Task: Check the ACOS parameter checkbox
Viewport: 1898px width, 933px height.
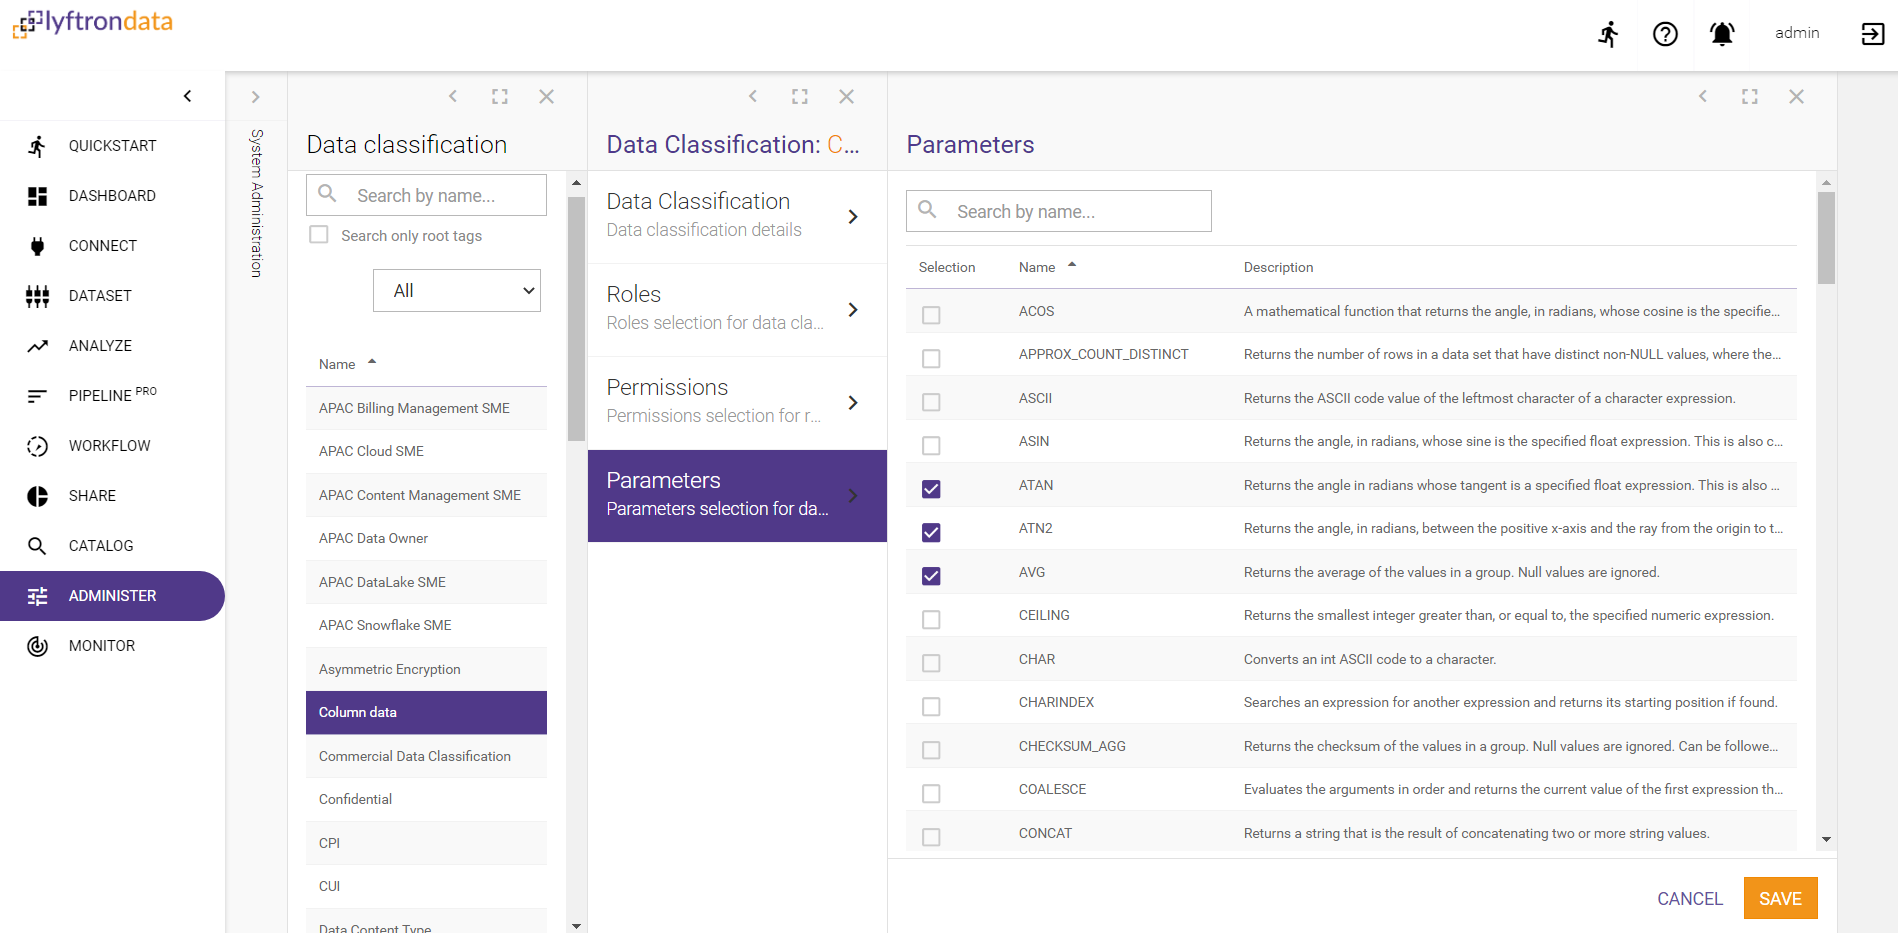Action: point(931,315)
